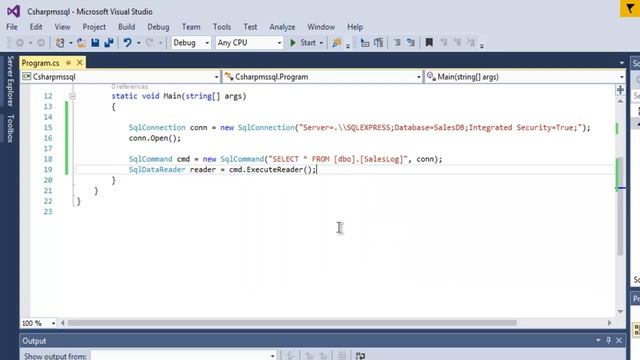Open the Build menu
The image size is (640, 360).
(x=127, y=27)
